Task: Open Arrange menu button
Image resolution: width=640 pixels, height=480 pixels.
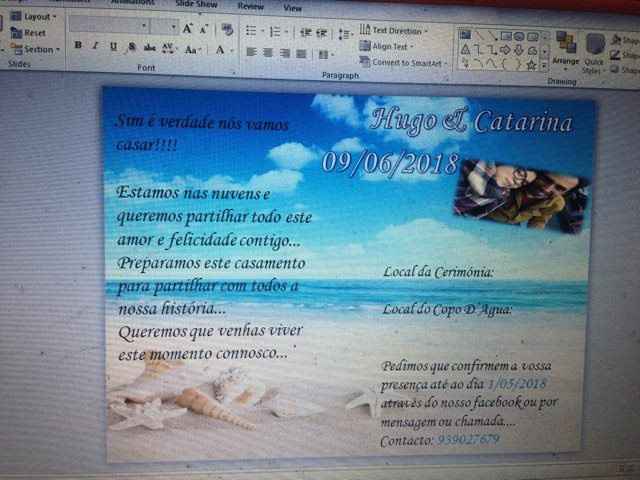Action: tap(566, 48)
